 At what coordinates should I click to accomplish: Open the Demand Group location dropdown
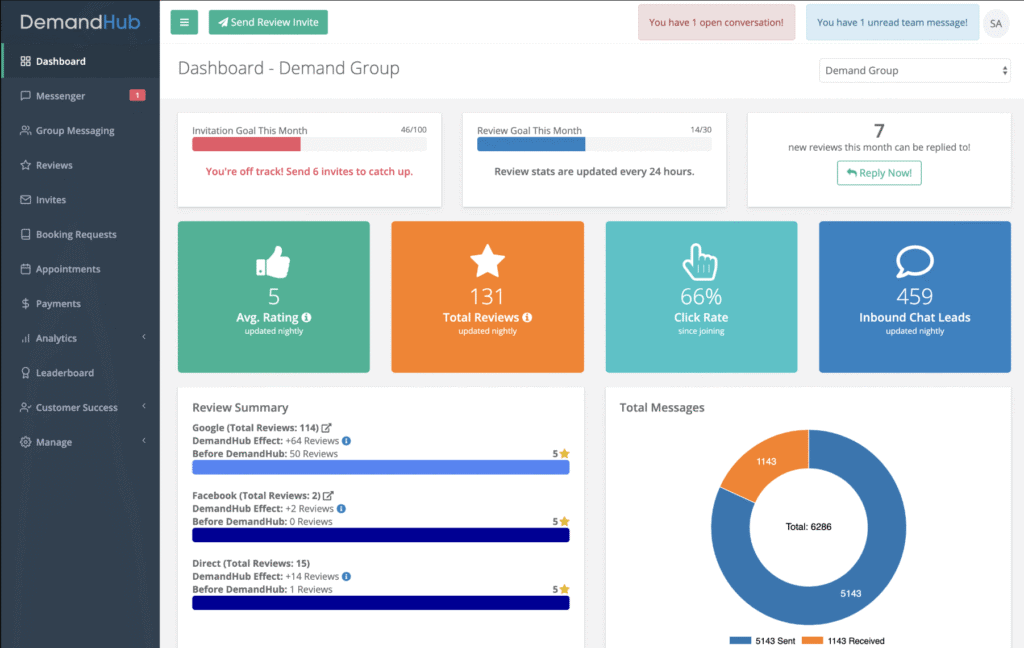point(915,71)
